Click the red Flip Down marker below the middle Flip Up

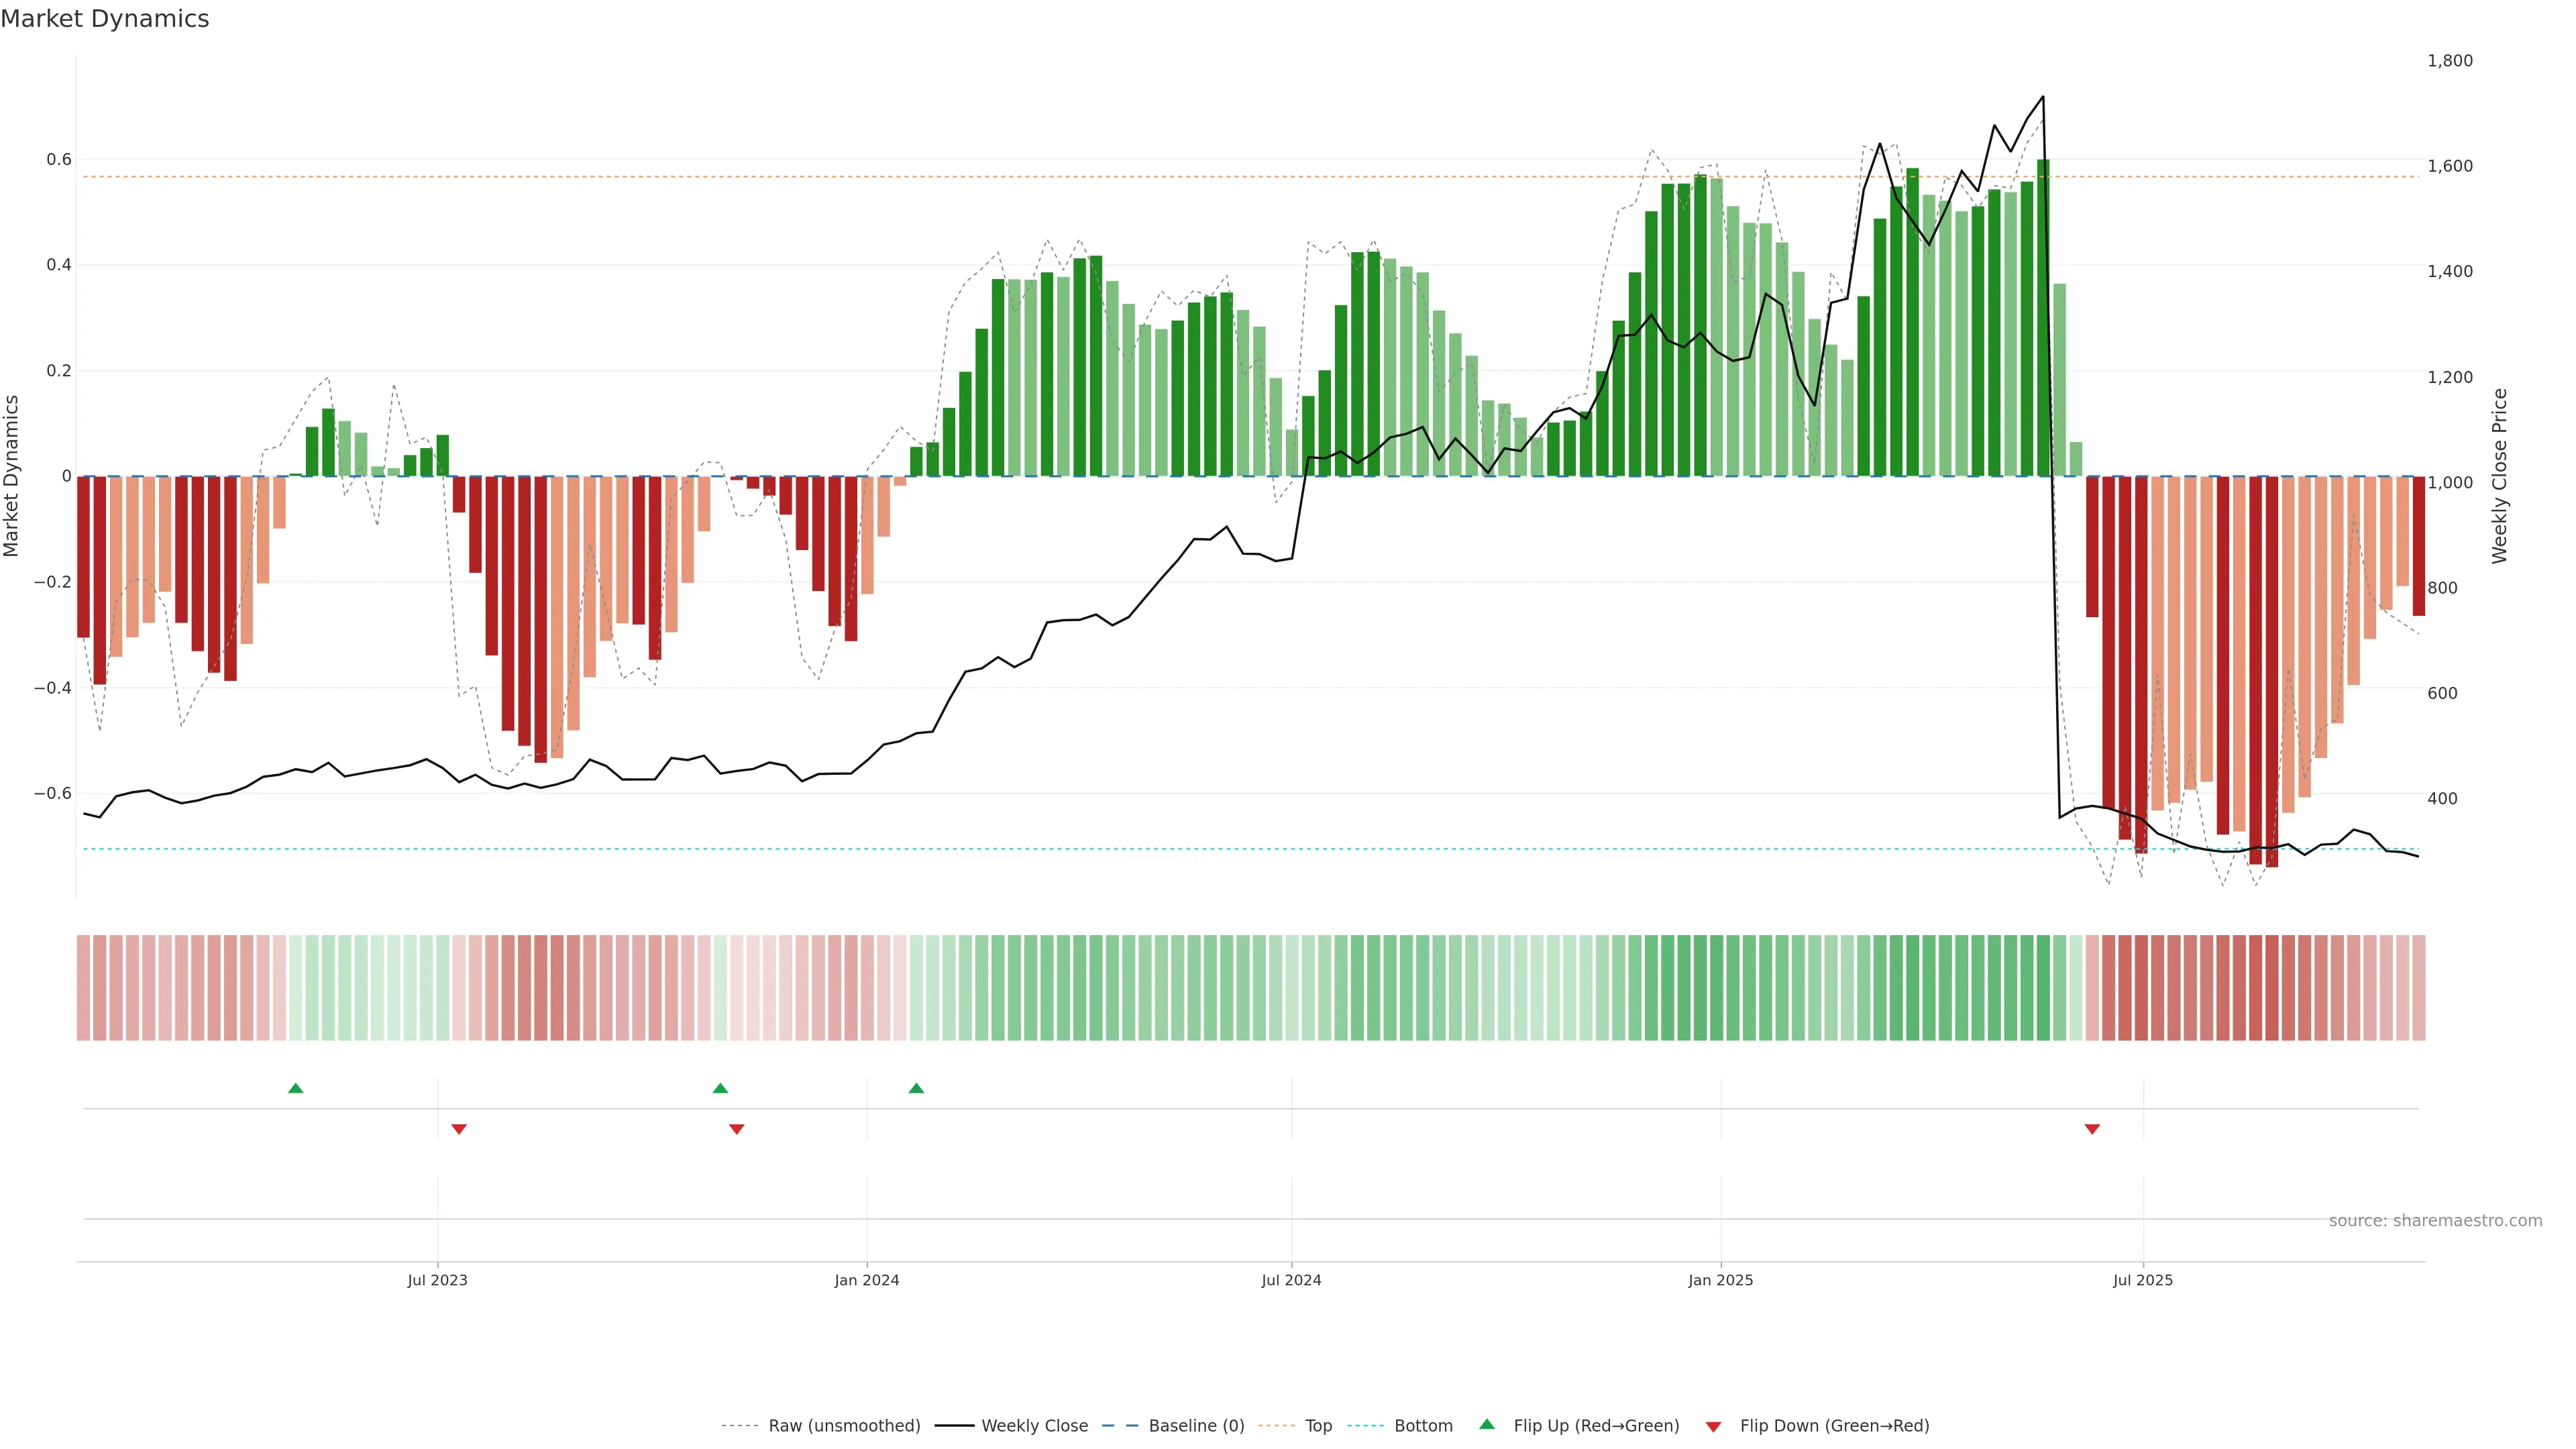pyautogui.click(x=737, y=1129)
